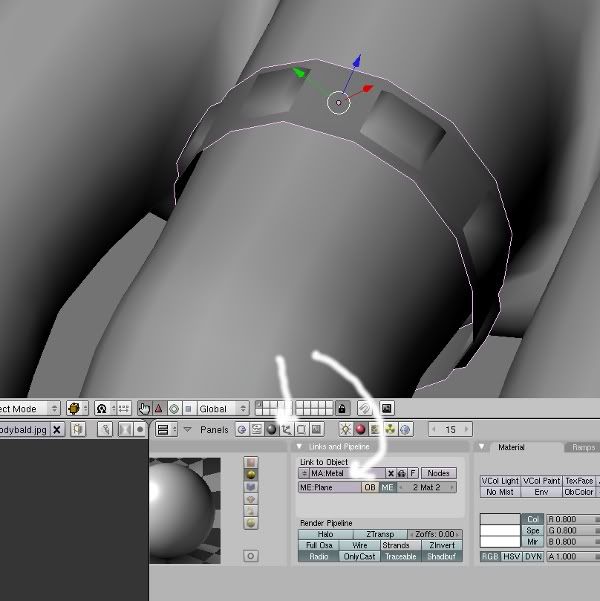The image size is (600, 601).
Task: Click the pack image icon
Action: (x=78, y=430)
